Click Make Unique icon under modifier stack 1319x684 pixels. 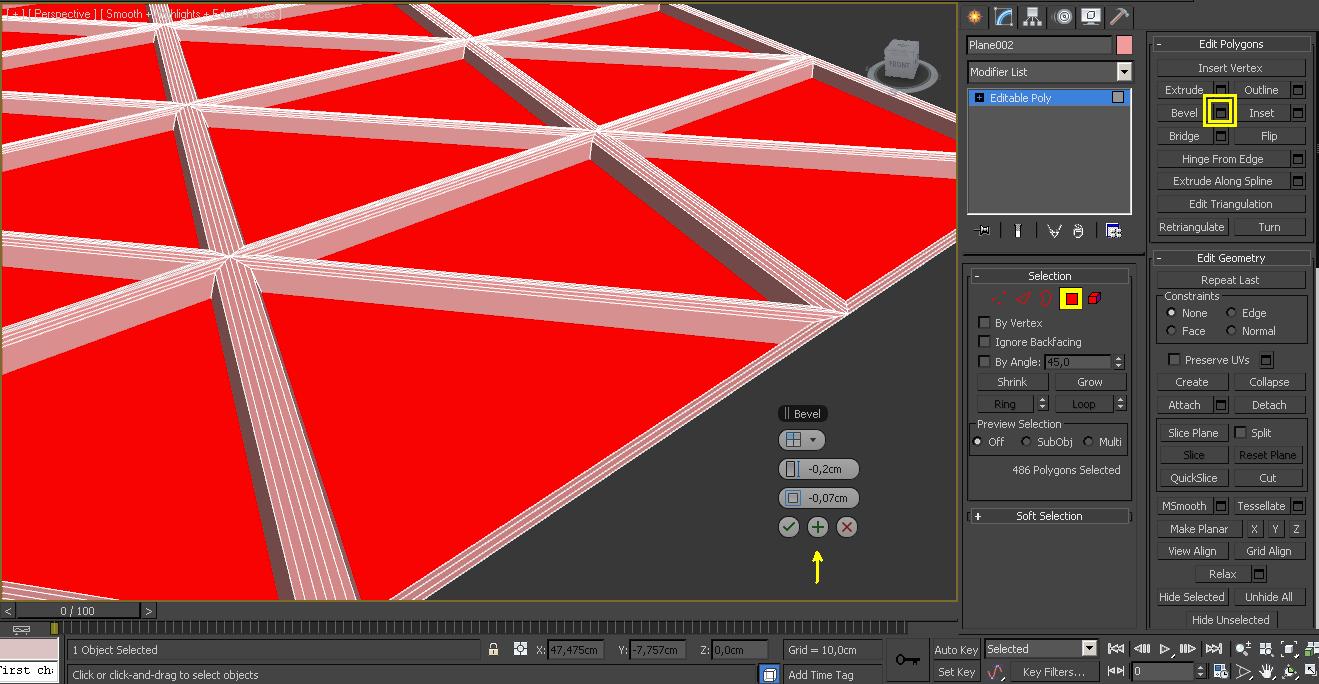pos(1054,231)
